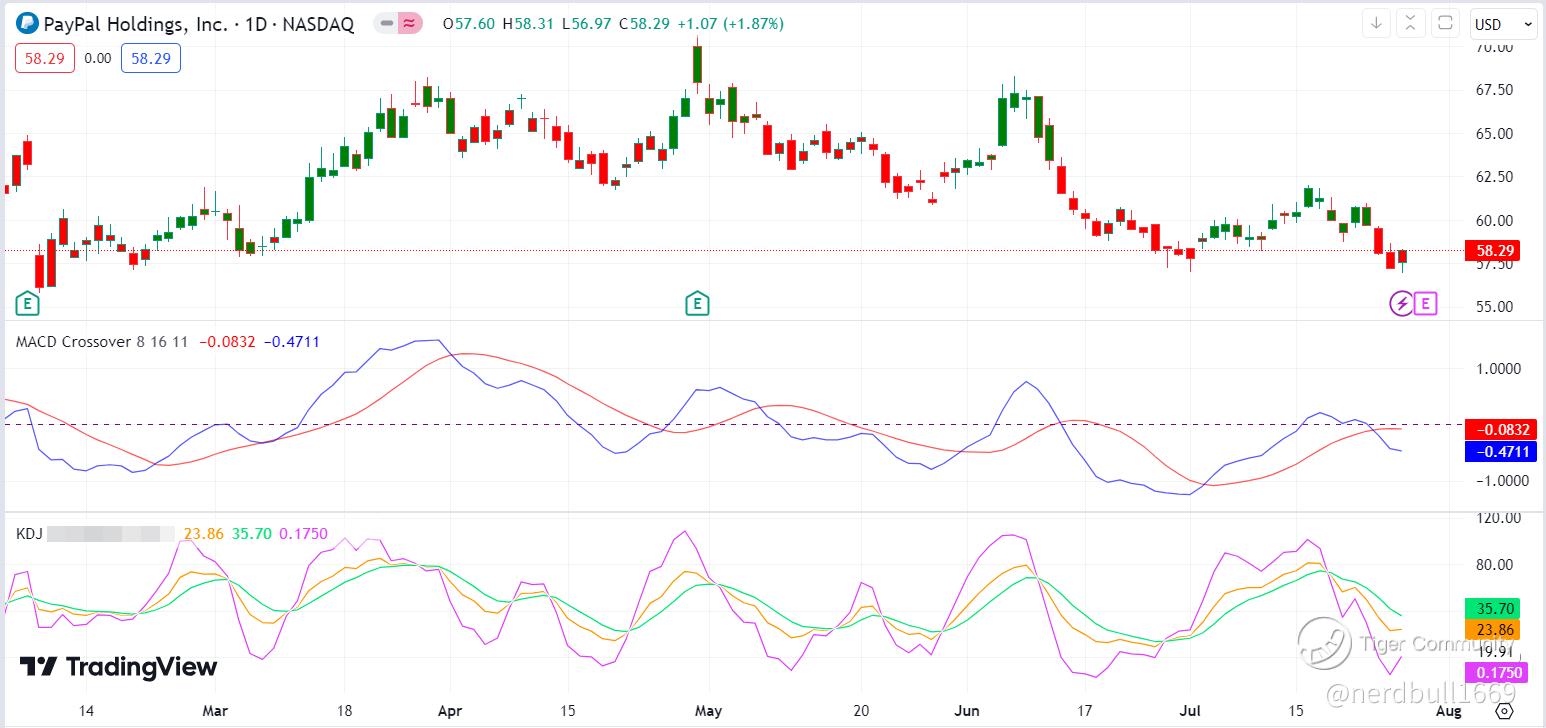Click orange 23.86 value in KDJ legend
The height and width of the screenshot is (728, 1546).
[204, 534]
